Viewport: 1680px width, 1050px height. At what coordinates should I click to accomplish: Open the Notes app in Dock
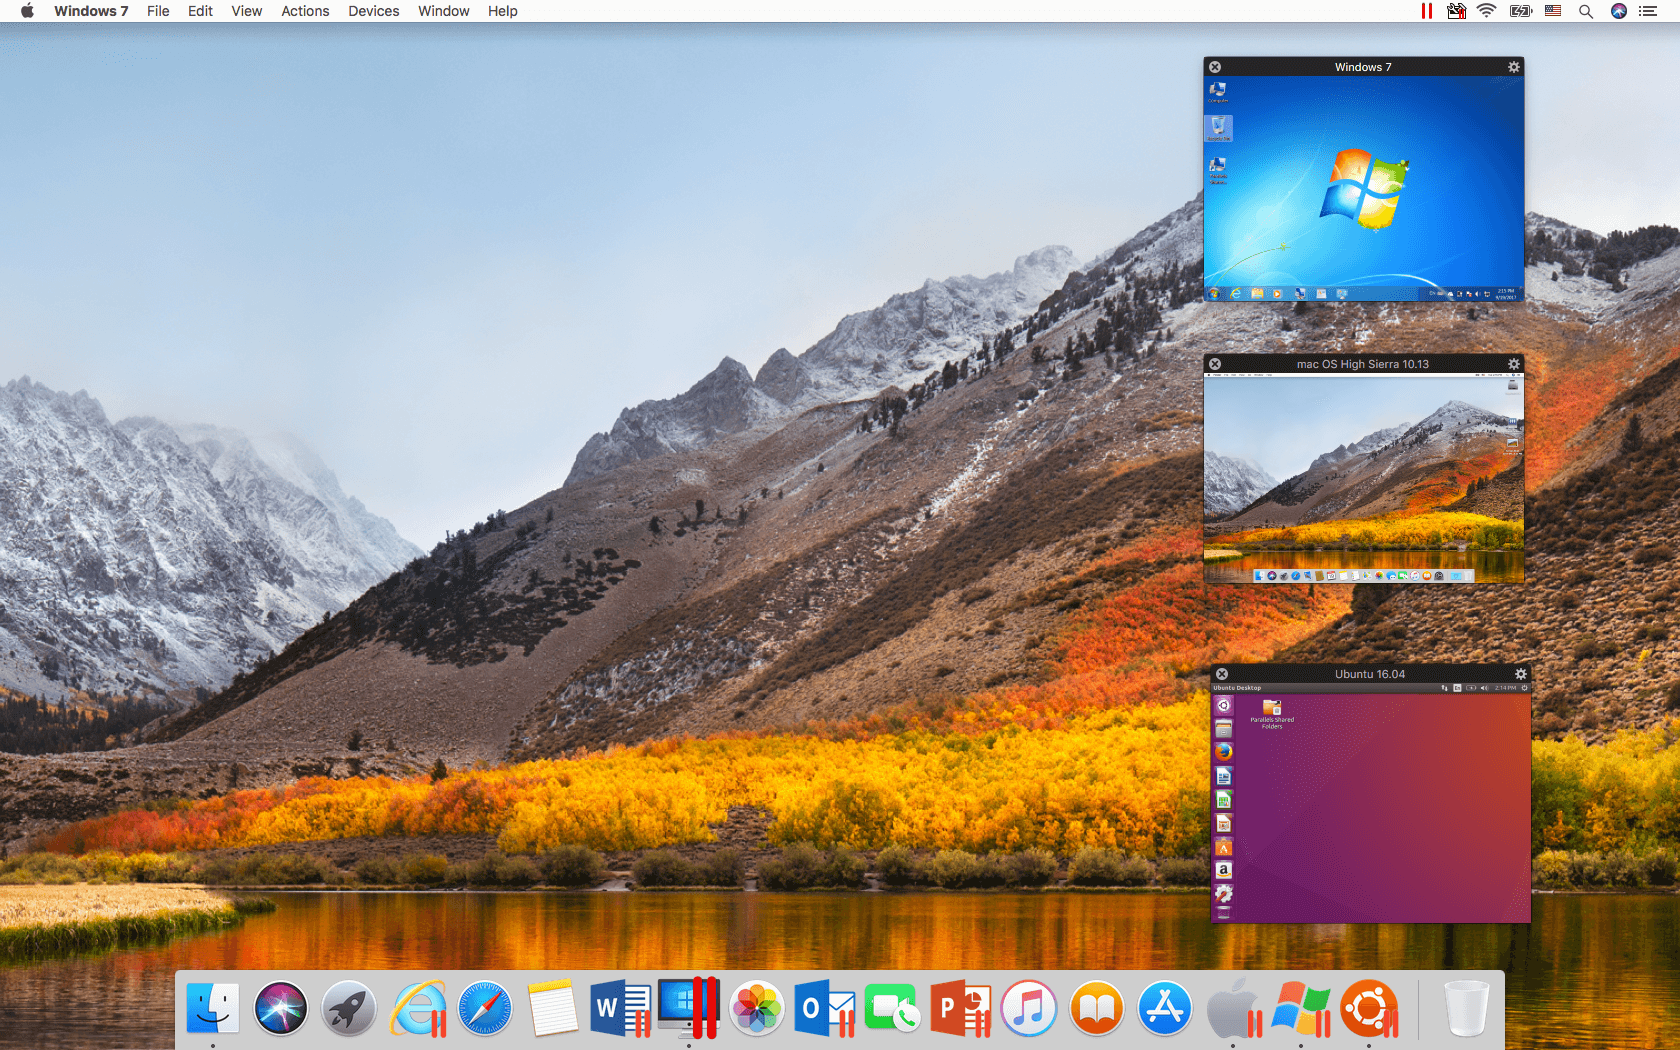pos(553,1008)
